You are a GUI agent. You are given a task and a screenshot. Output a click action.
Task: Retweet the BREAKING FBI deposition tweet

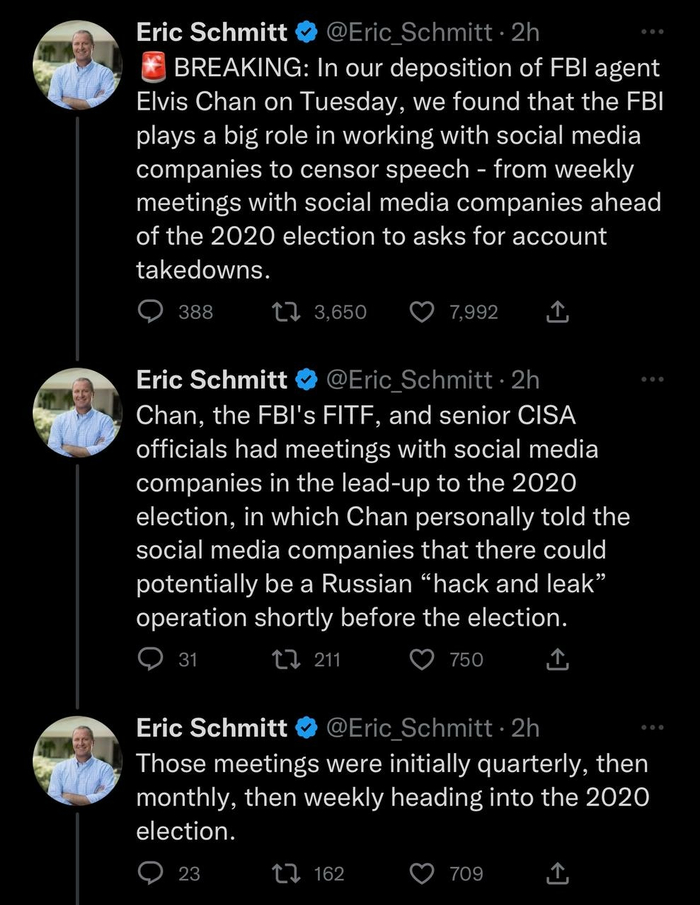(285, 312)
